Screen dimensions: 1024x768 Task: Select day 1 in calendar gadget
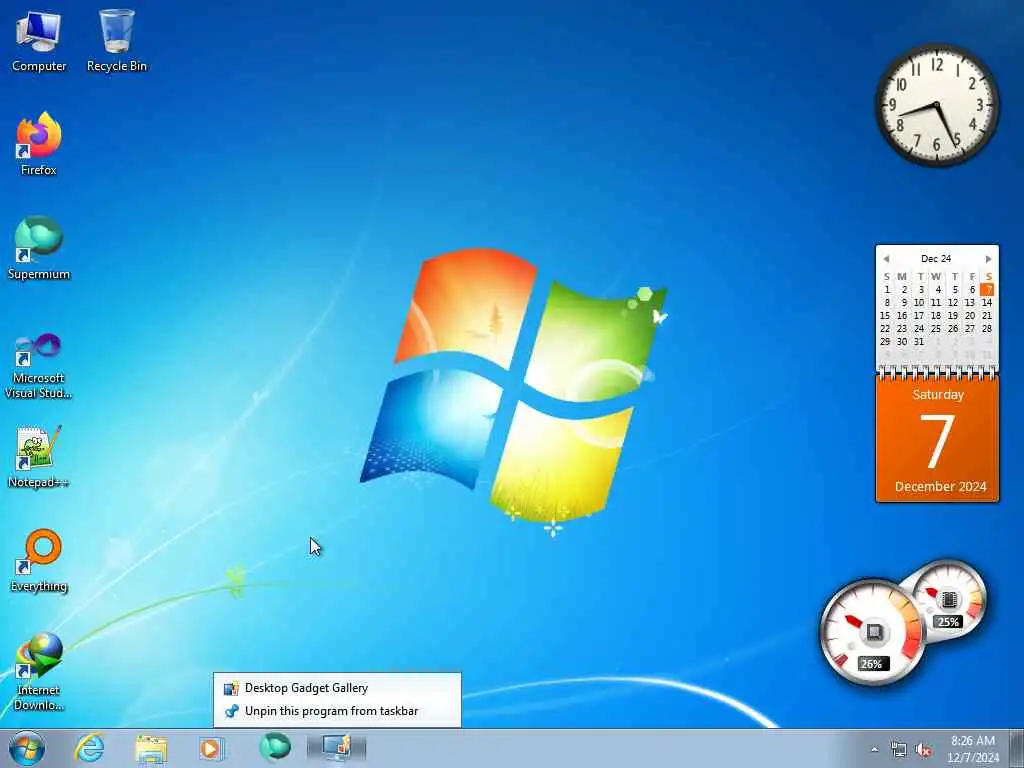(887, 289)
